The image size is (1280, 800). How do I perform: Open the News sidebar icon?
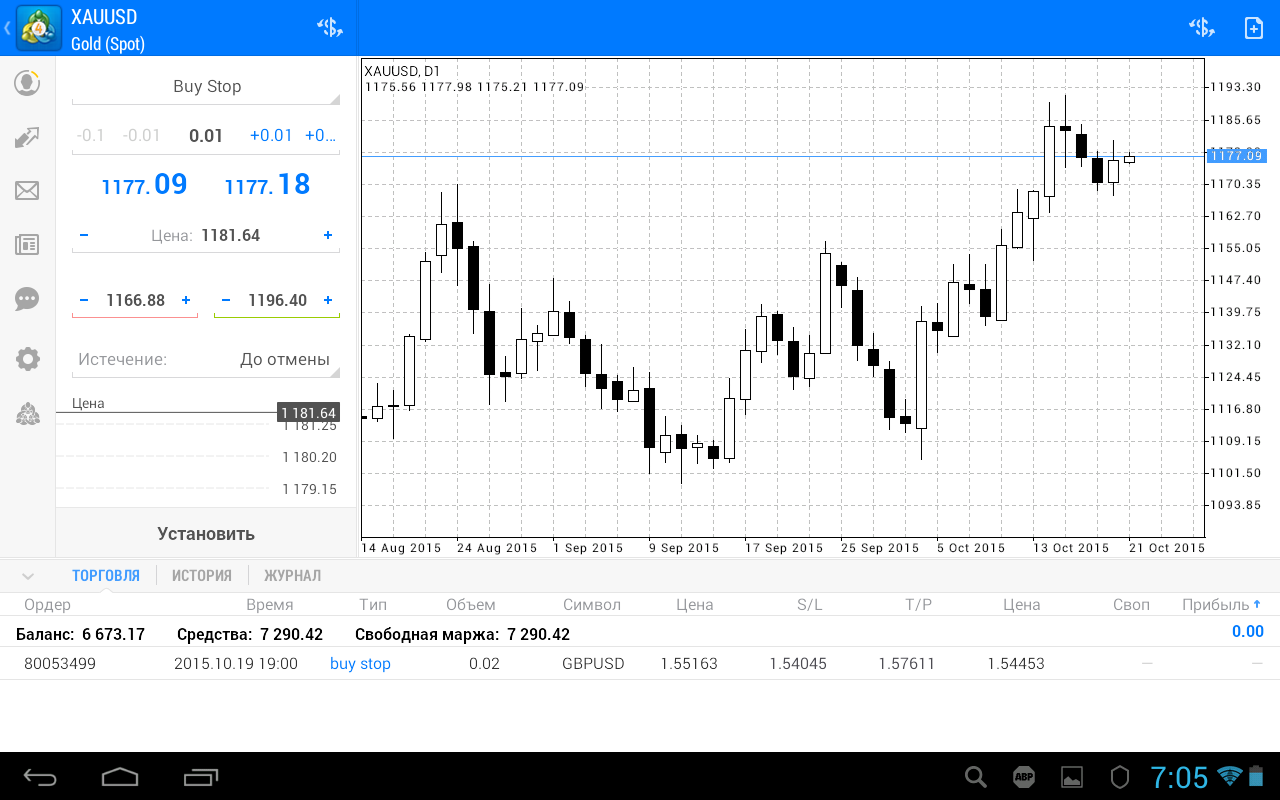pyautogui.click(x=27, y=245)
